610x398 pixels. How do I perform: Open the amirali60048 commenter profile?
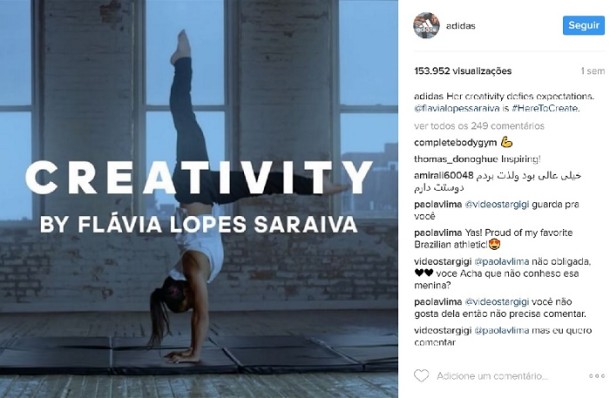click(443, 175)
